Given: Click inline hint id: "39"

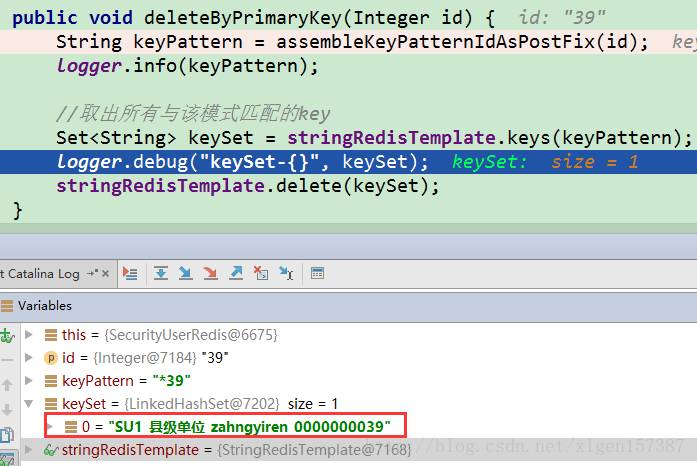Looking at the screenshot, I should click(x=562, y=18).
